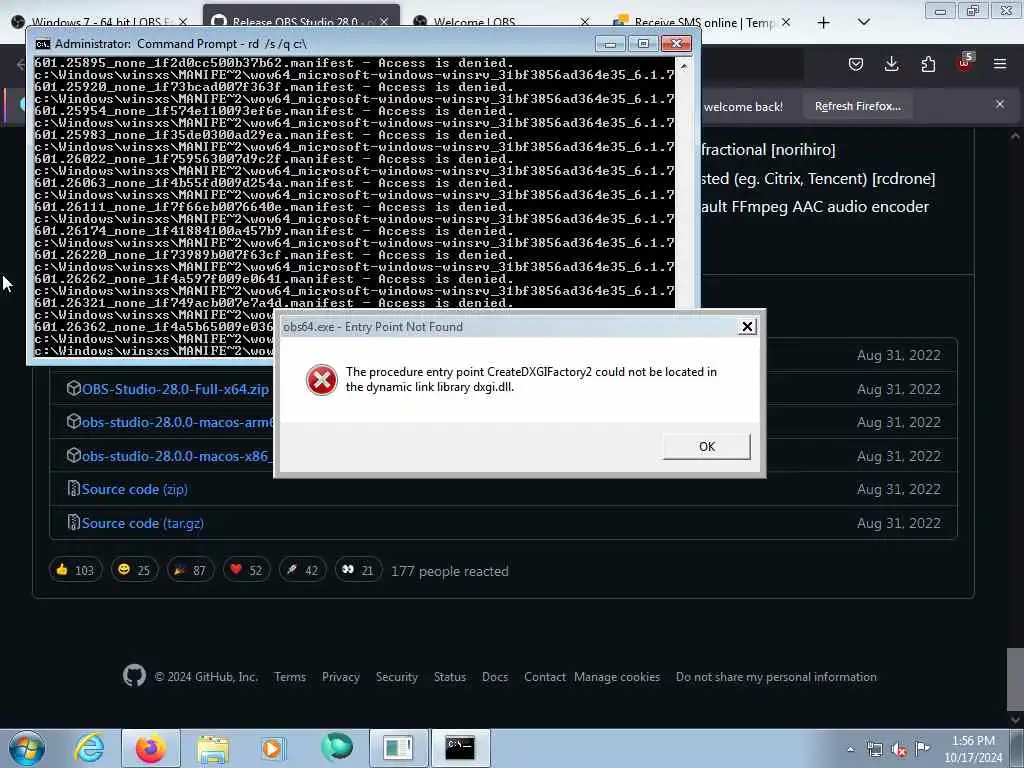Click the Command Prompt title bar icon

(43, 44)
